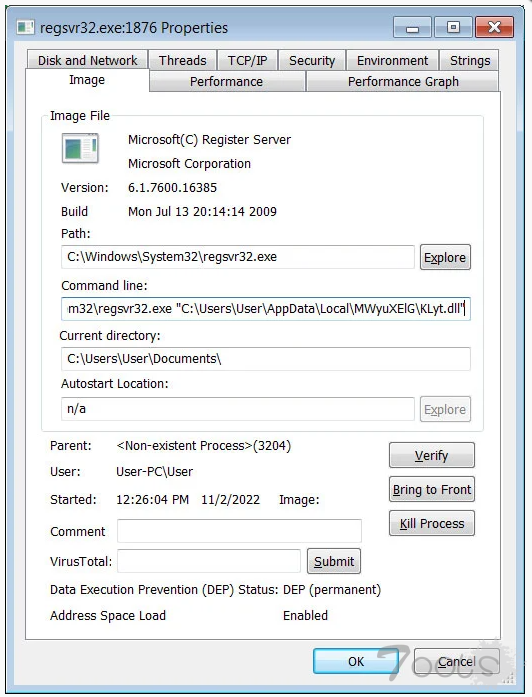532x697 pixels.
Task: View the Environment tab
Action: coord(392,60)
